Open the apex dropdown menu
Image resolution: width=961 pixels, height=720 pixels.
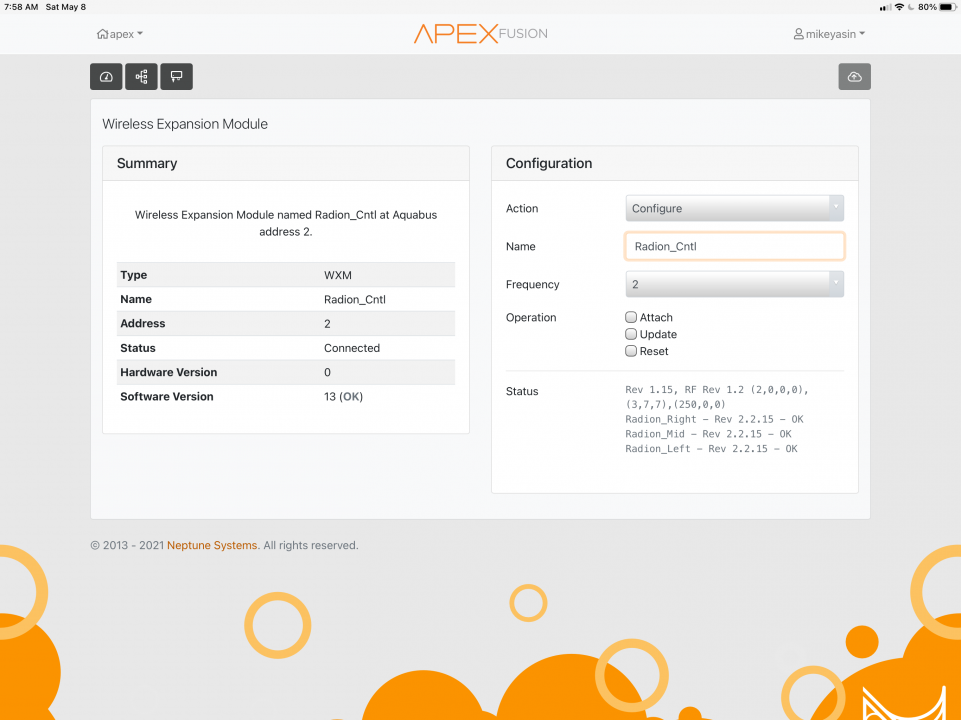pyautogui.click(x=120, y=34)
